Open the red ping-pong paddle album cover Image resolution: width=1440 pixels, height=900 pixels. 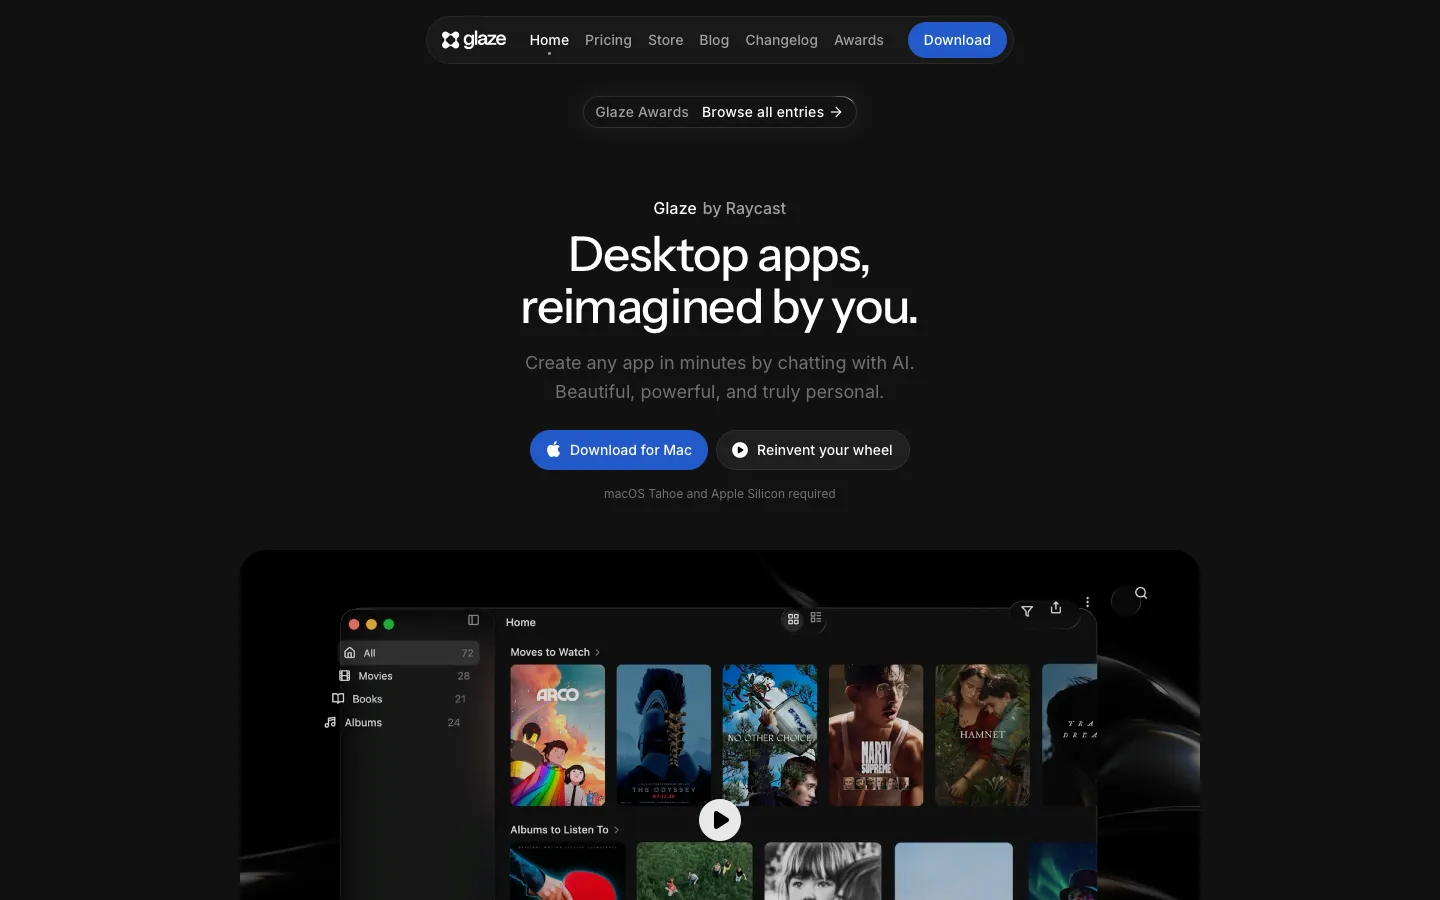568,871
